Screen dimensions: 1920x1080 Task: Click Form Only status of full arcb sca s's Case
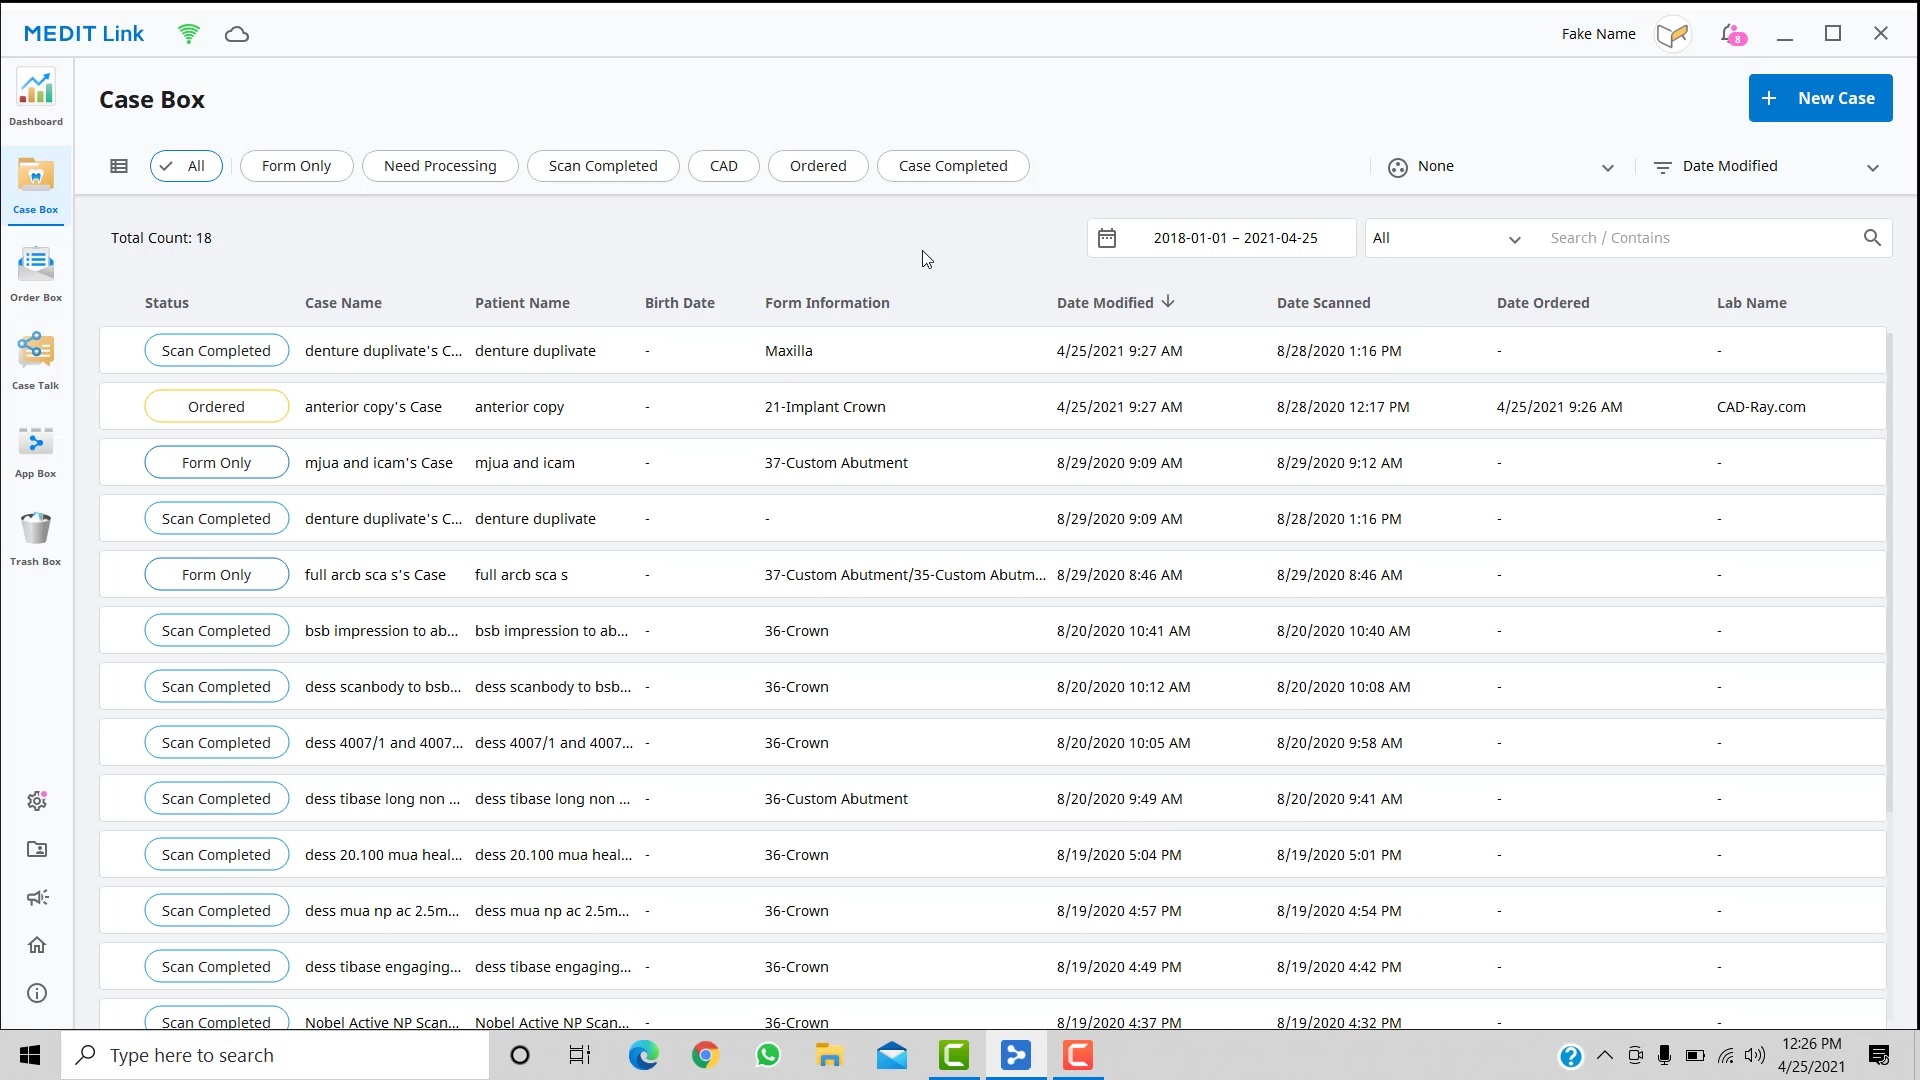pos(216,575)
